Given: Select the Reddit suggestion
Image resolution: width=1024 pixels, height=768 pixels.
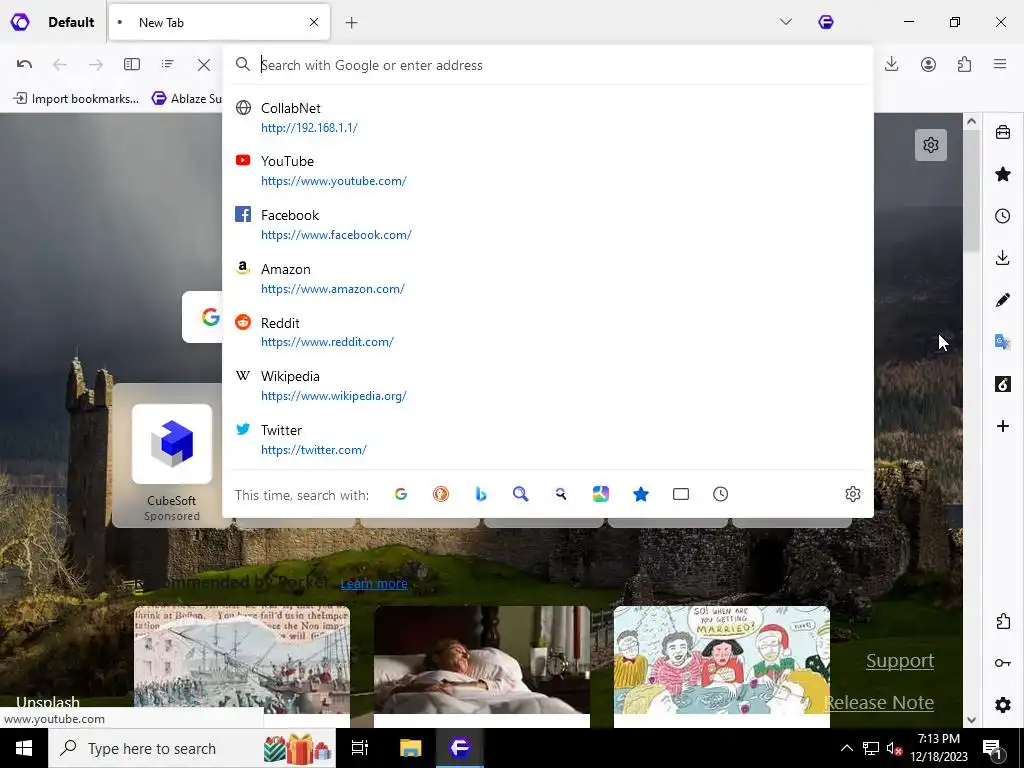Looking at the screenshot, I should 548,332.
